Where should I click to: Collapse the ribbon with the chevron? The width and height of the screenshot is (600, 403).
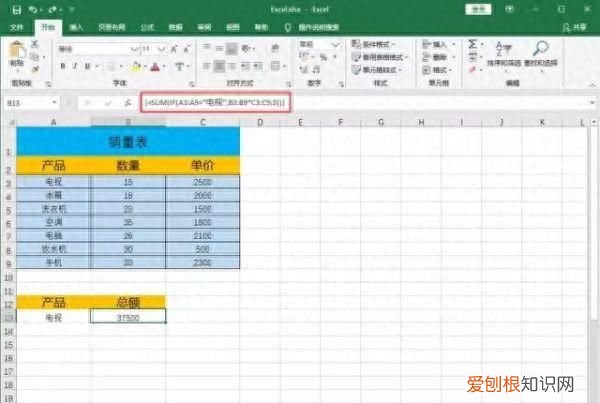click(592, 85)
